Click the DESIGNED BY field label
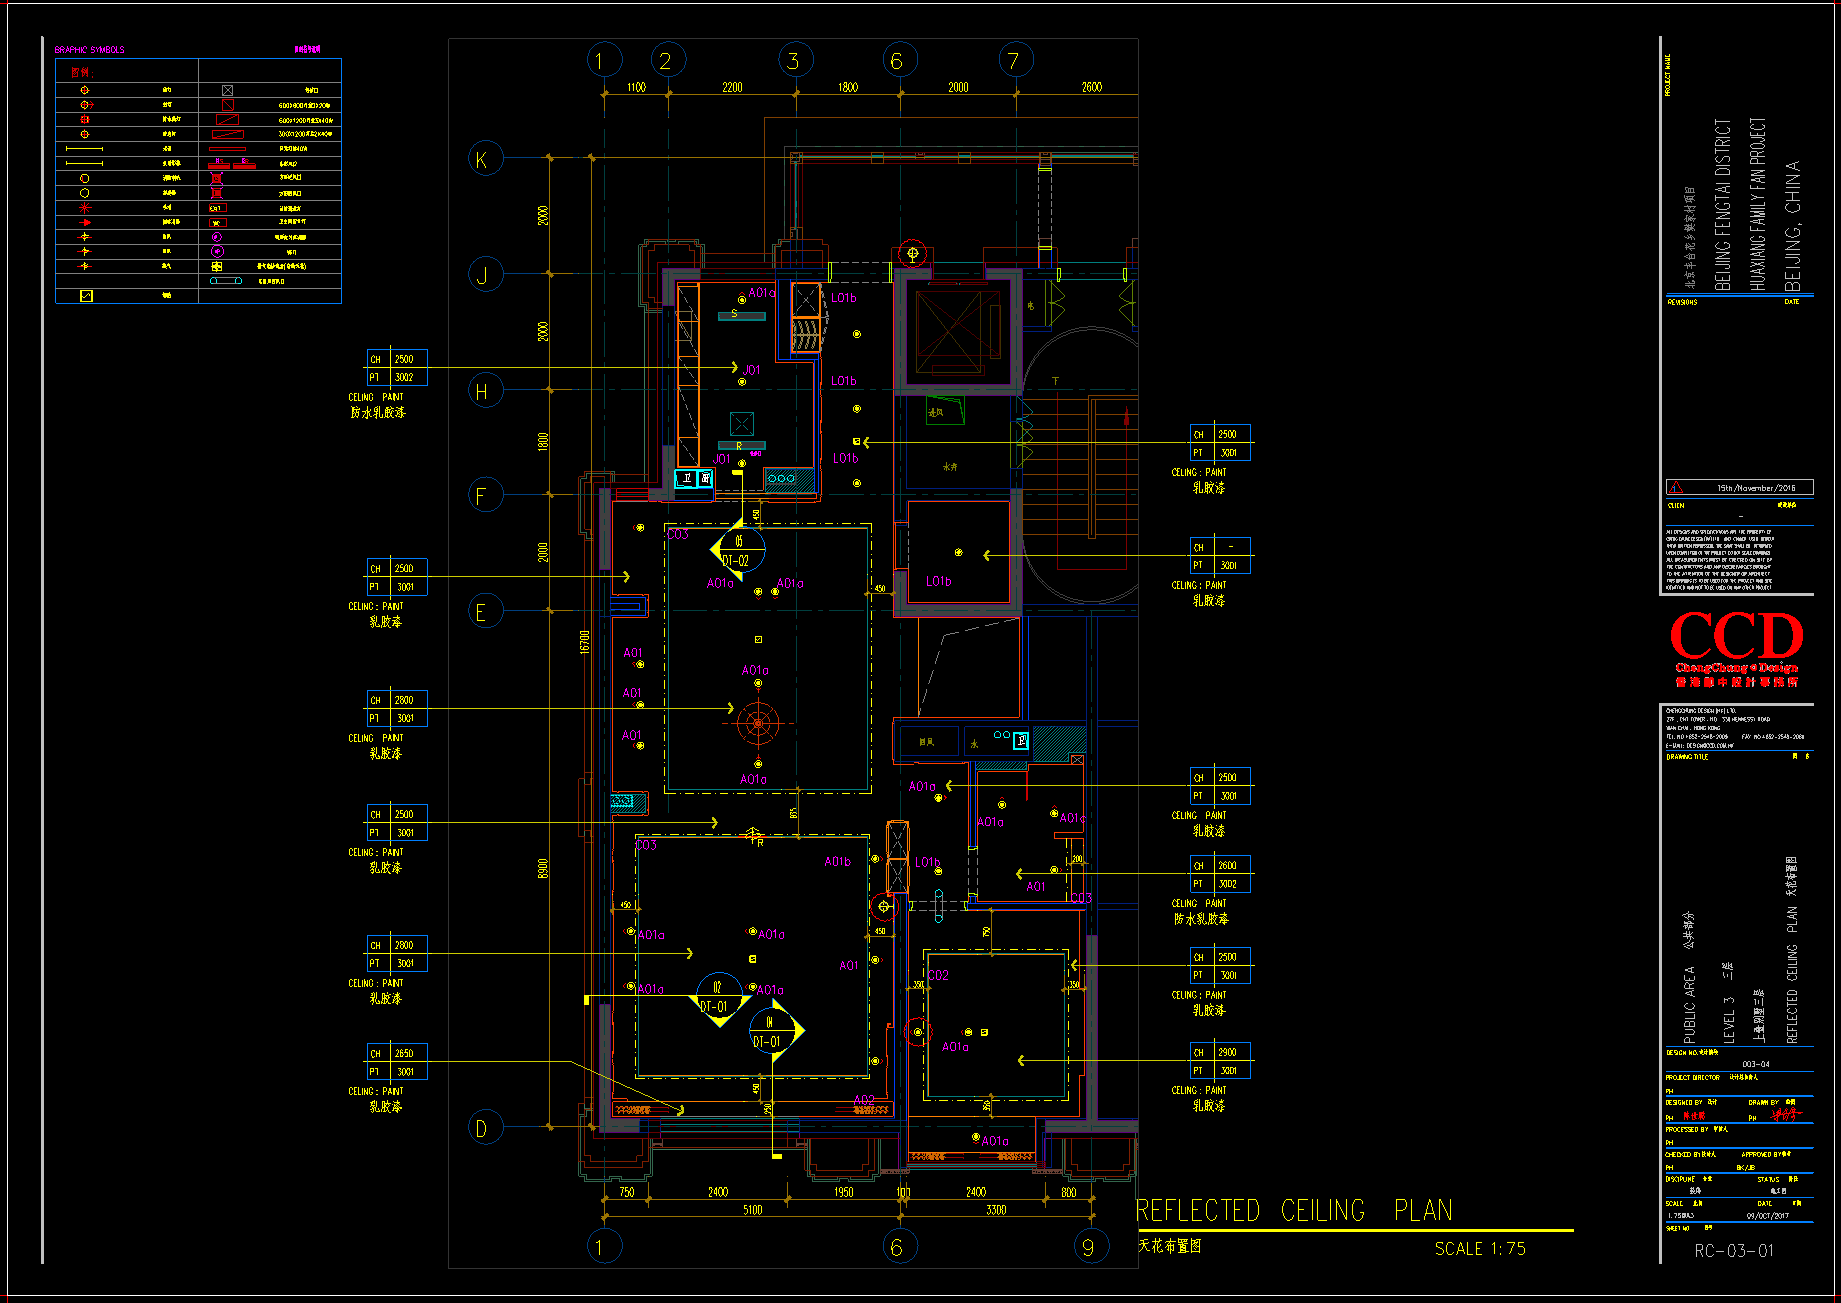 coord(1684,1102)
